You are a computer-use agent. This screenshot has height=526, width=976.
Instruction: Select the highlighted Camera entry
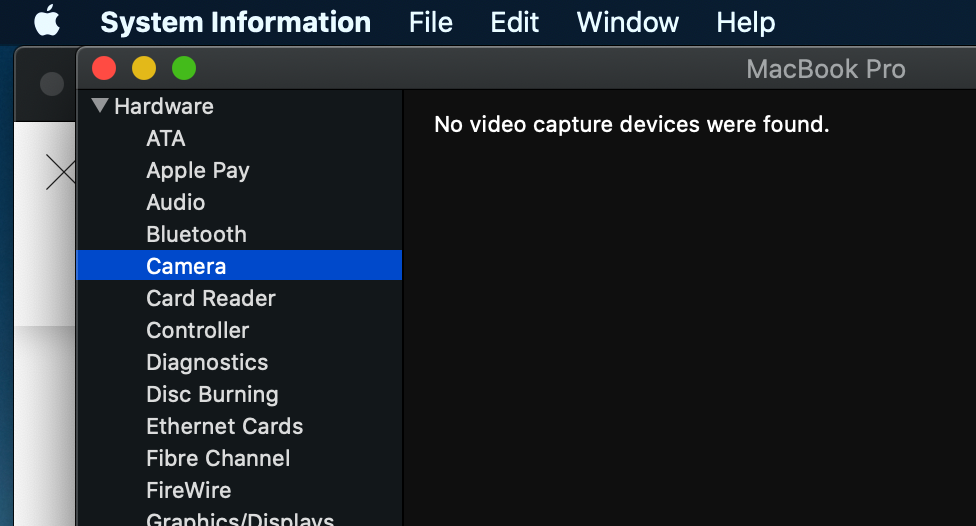(x=186, y=266)
